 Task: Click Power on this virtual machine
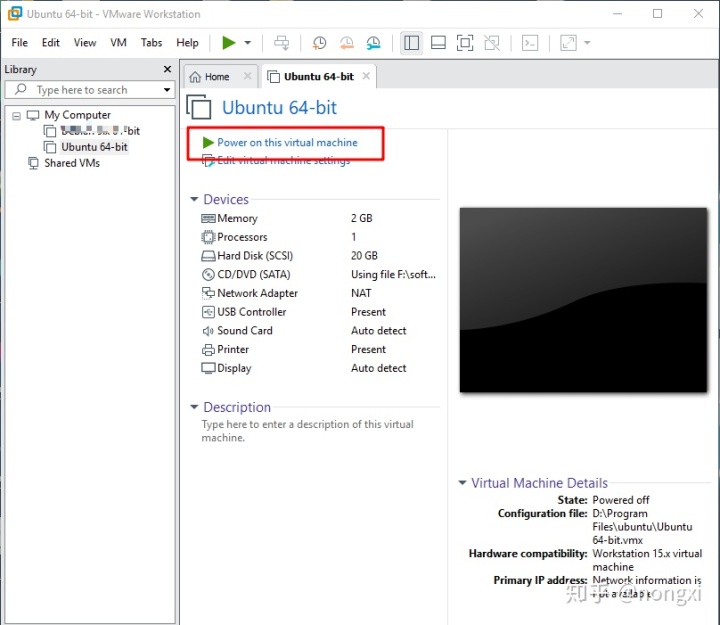[x=287, y=142]
